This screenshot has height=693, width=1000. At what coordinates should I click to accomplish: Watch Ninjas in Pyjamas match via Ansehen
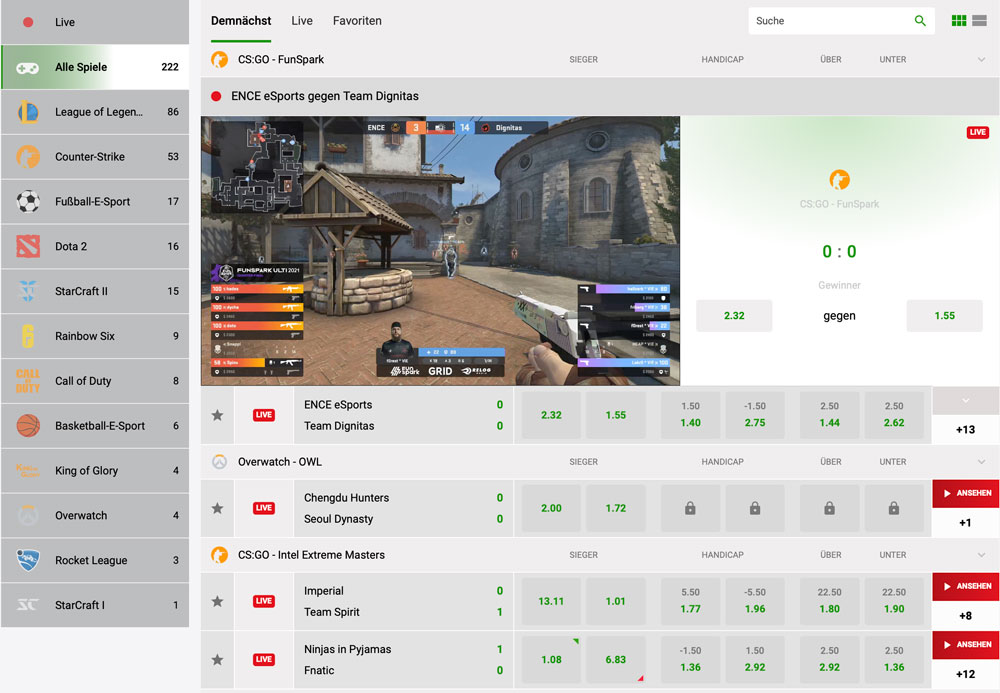[x=966, y=645]
